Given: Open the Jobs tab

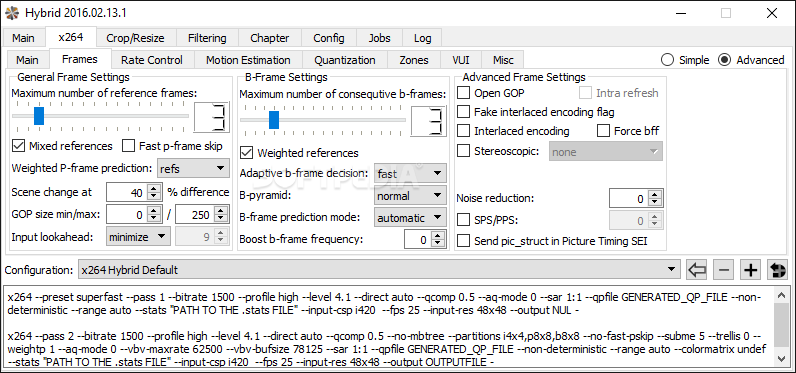Looking at the screenshot, I should click(379, 38).
